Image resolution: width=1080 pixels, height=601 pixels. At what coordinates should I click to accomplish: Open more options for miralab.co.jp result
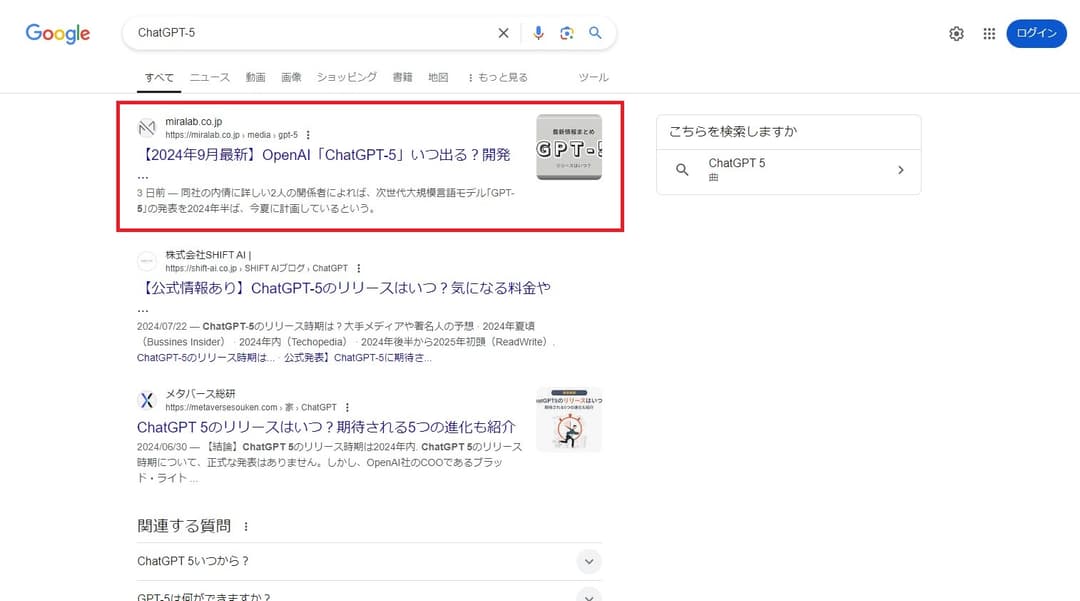(308, 135)
